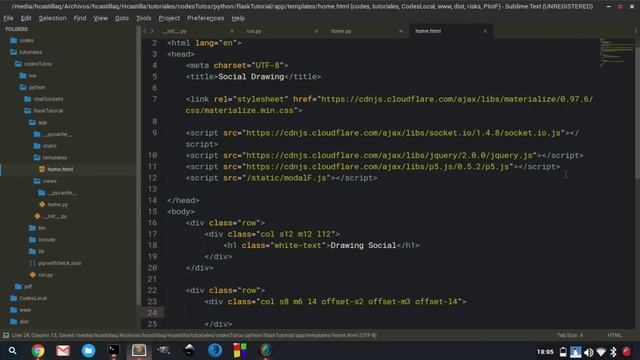This screenshot has width=640, height=360.
Task: Click the Bluetooth icon in system tray
Action: coord(613,352)
